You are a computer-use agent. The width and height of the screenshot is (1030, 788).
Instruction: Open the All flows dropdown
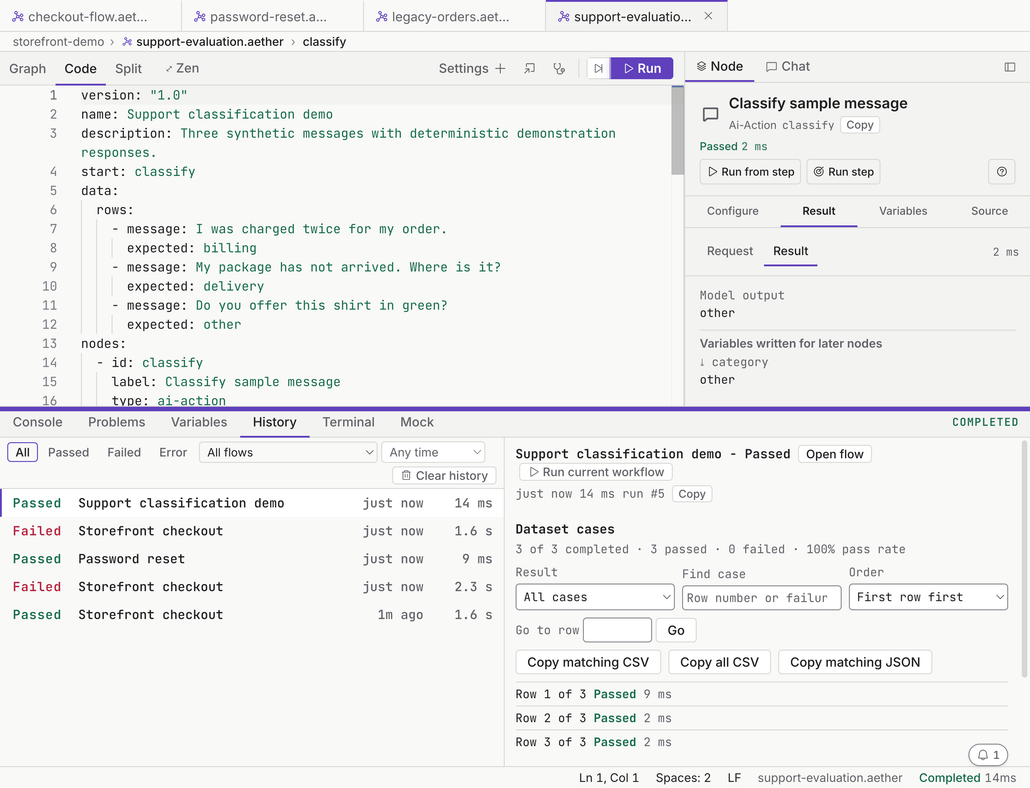pos(288,452)
